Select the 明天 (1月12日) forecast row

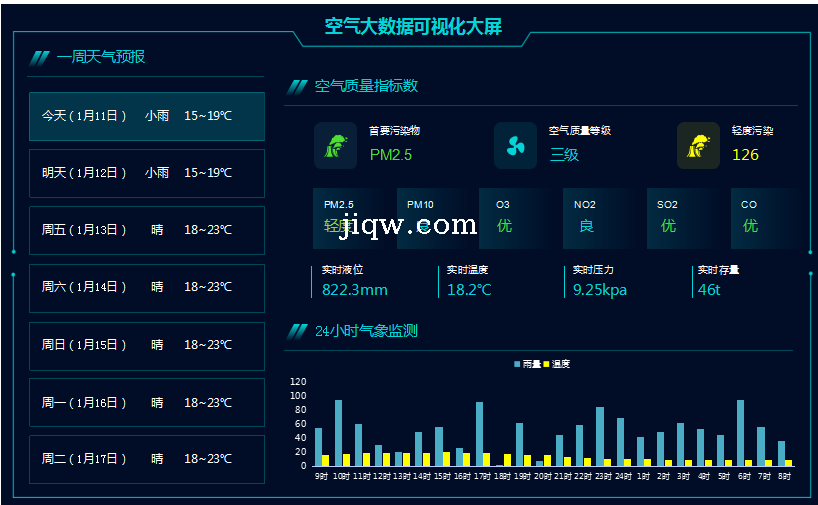[x=147, y=173]
